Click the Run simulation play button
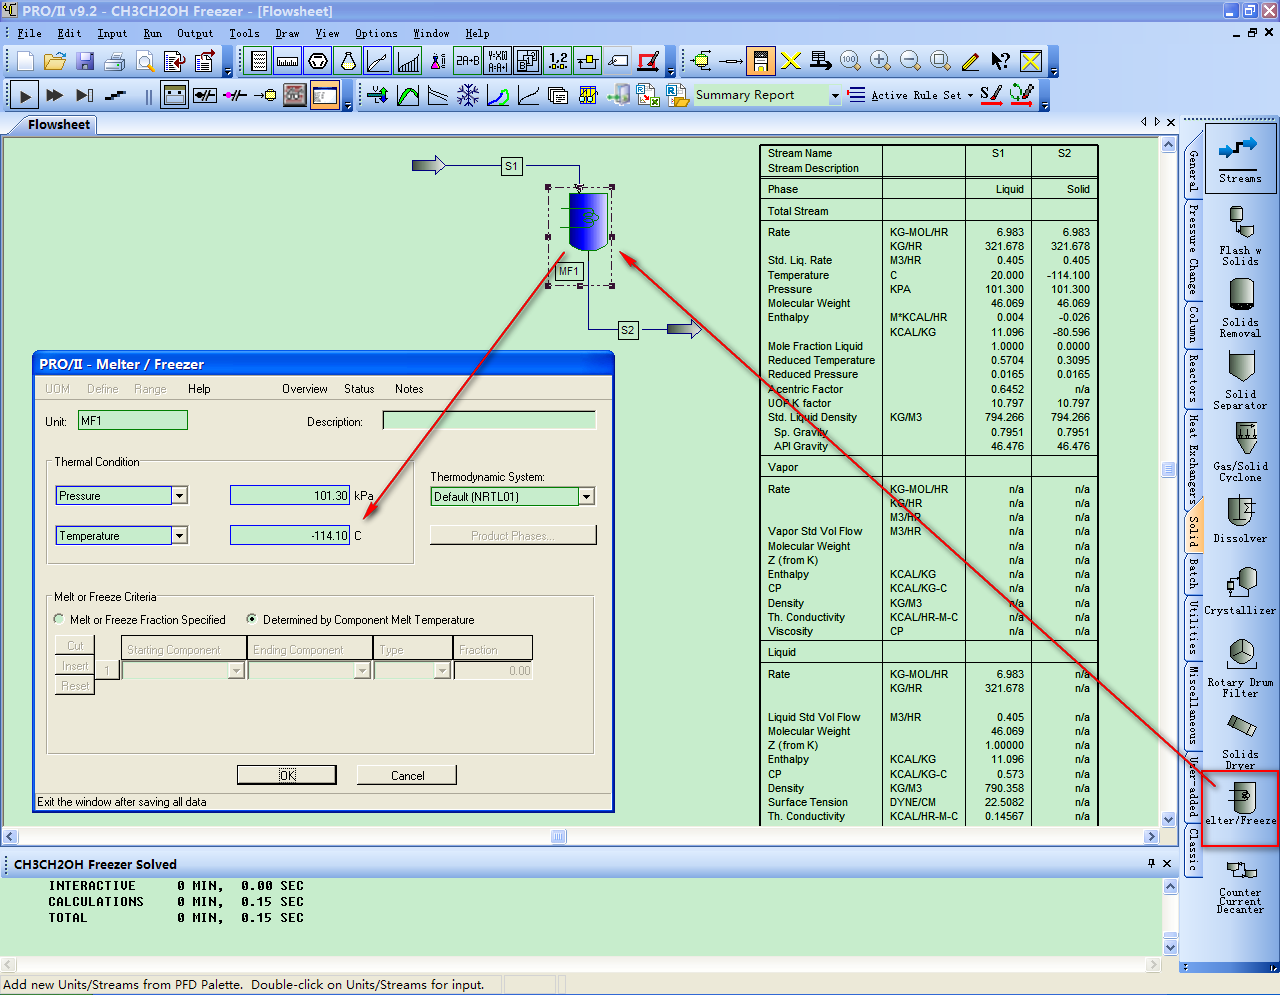Viewport: 1280px width, 995px height. point(25,96)
